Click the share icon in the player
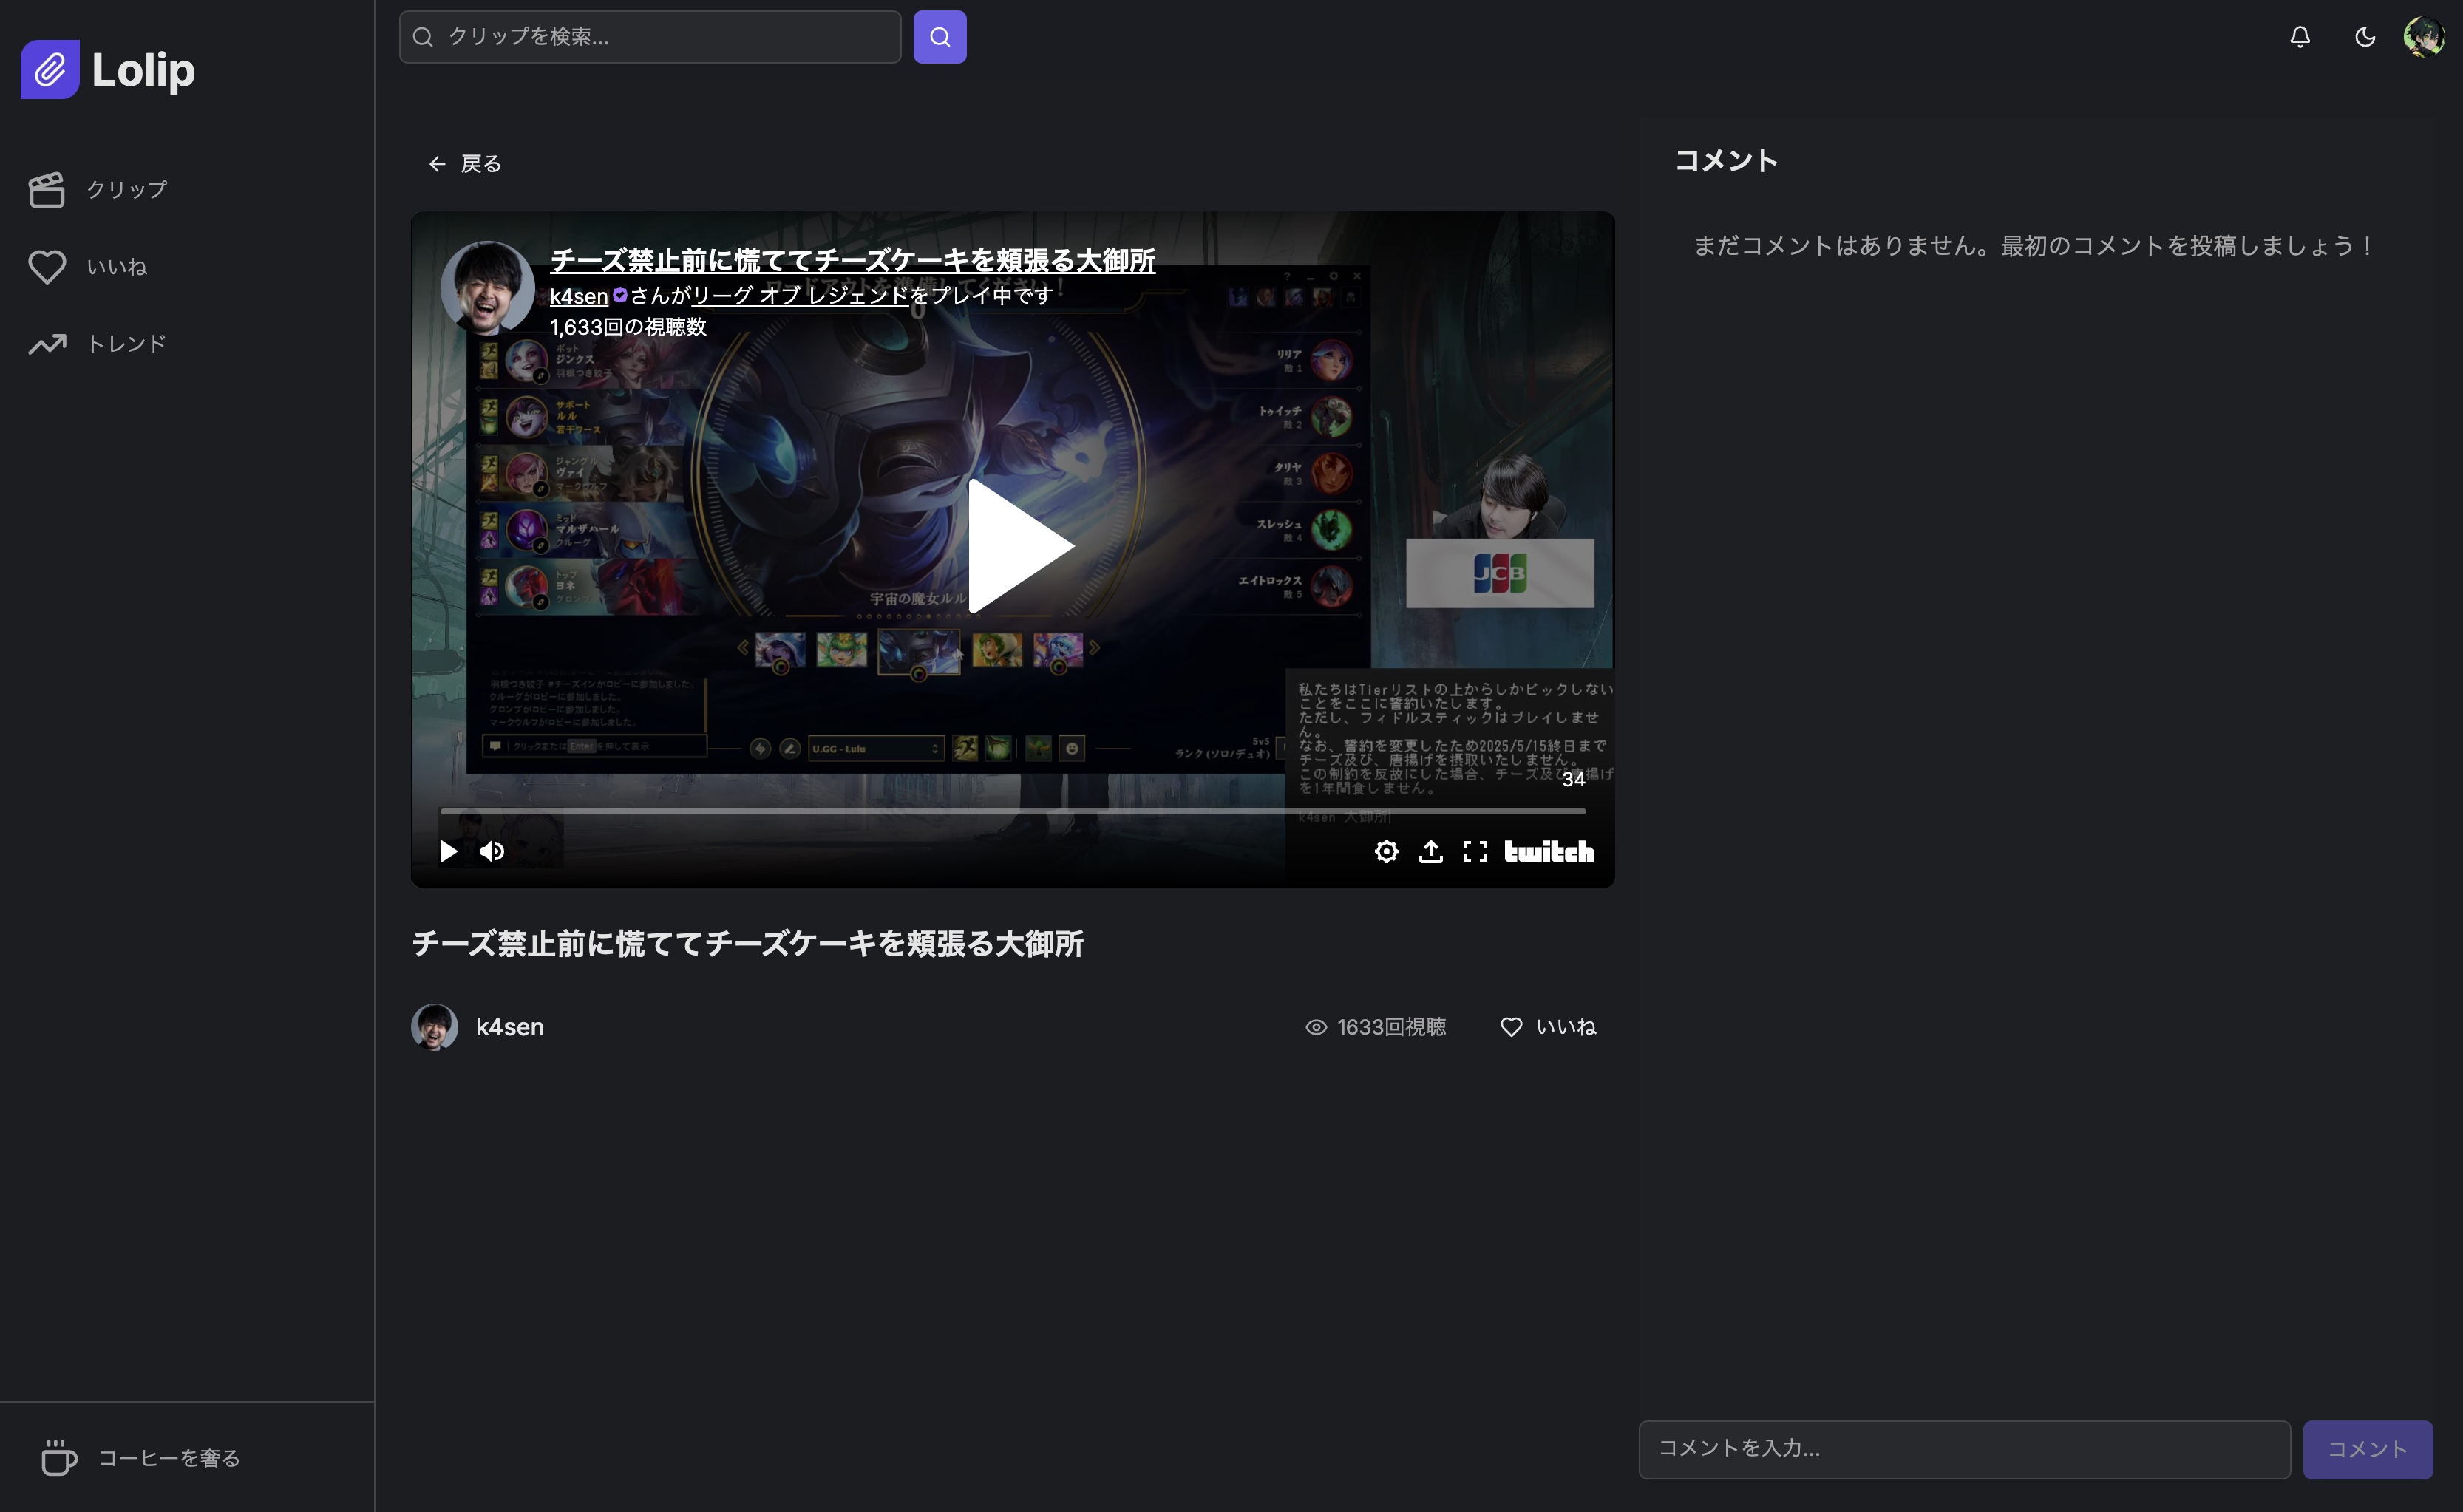This screenshot has width=2463, height=1512. pos(1430,851)
